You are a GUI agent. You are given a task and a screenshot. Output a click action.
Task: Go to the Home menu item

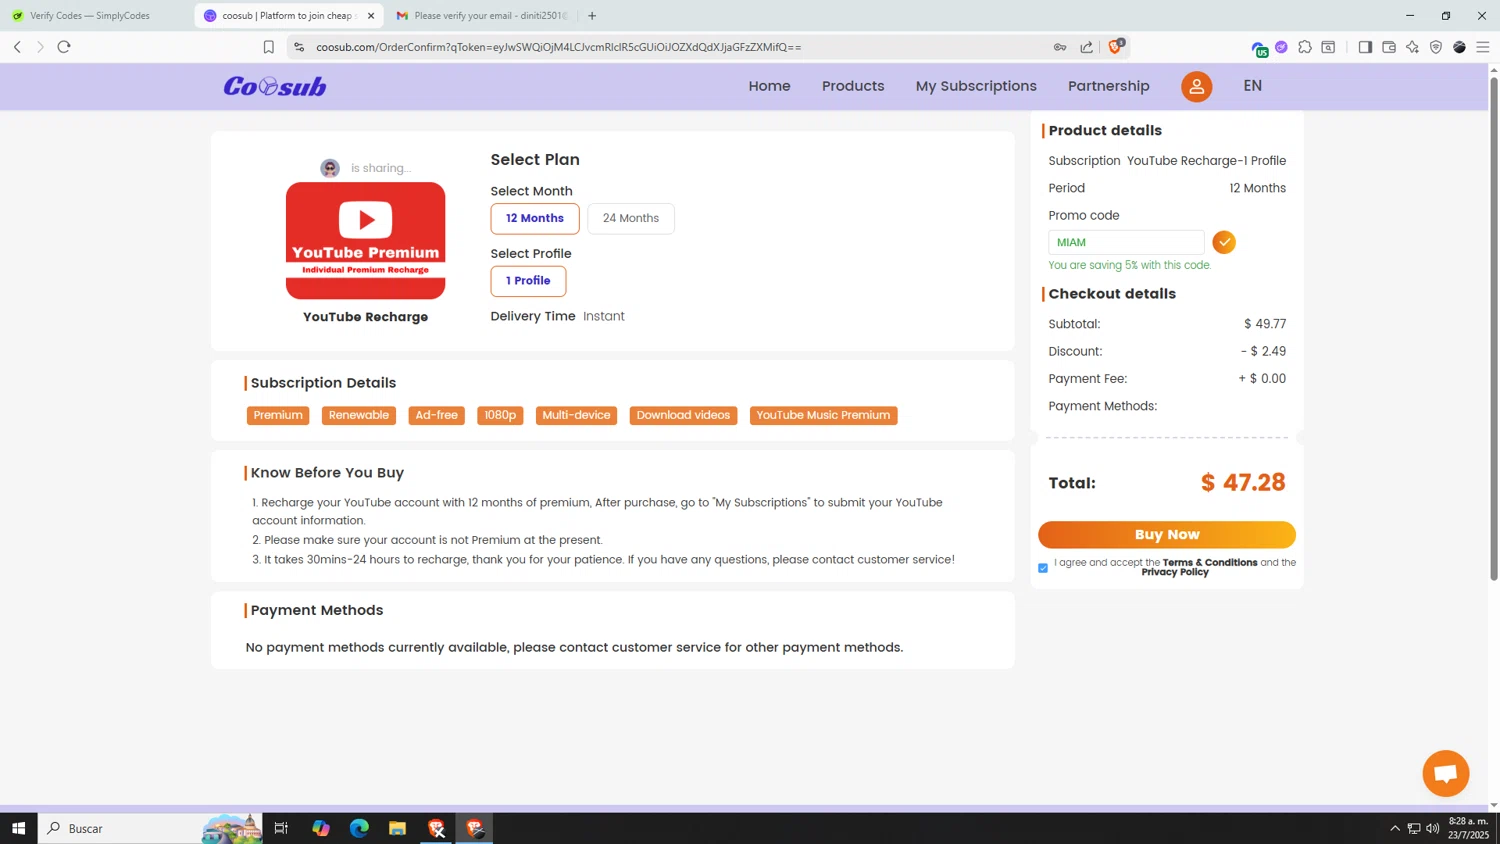770,86
